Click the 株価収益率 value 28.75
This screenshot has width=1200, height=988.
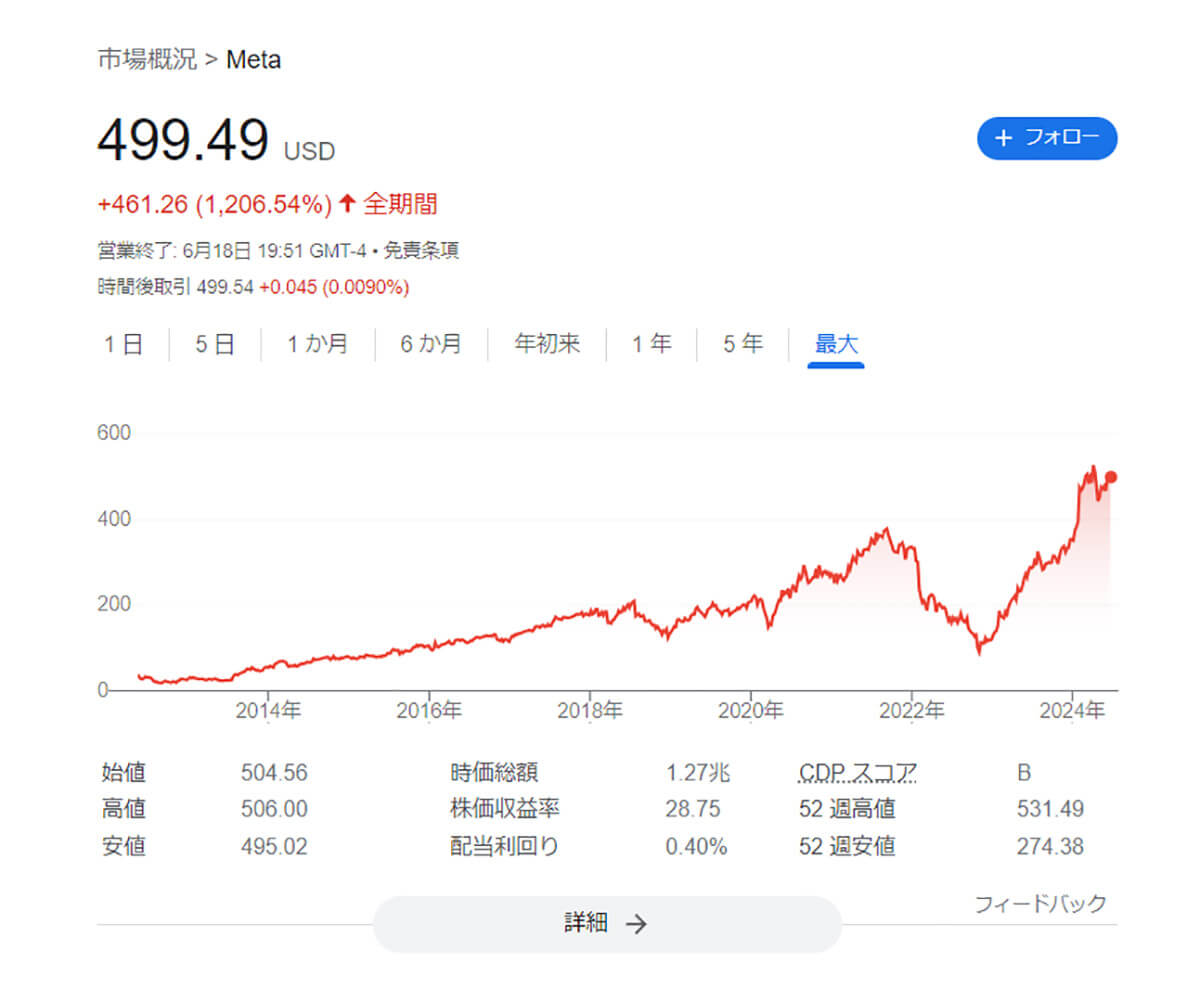click(x=693, y=810)
